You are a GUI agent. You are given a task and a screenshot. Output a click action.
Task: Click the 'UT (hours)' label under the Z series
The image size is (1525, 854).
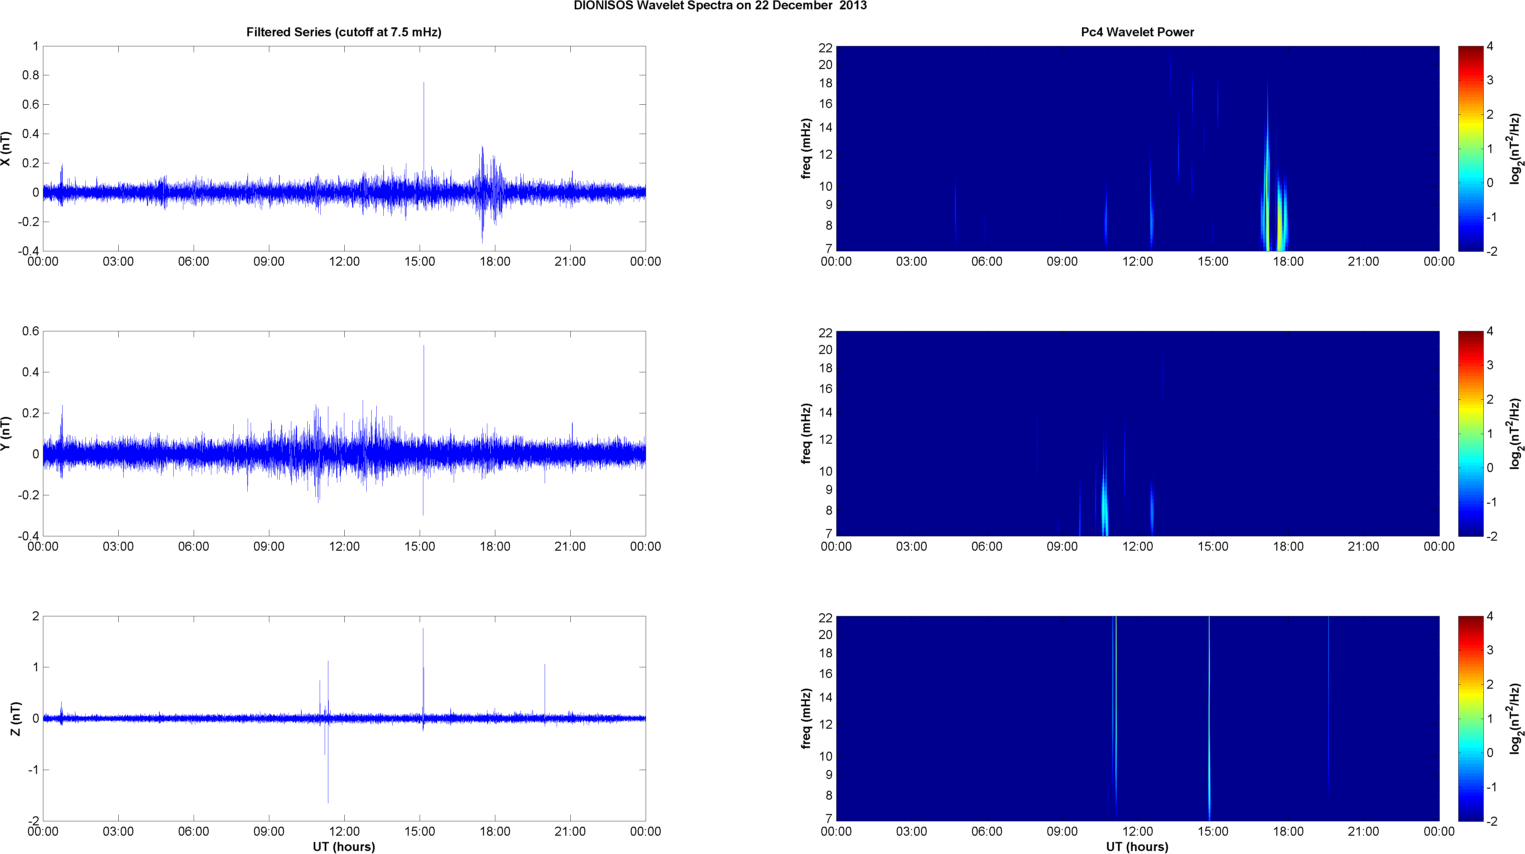pyautogui.click(x=344, y=846)
